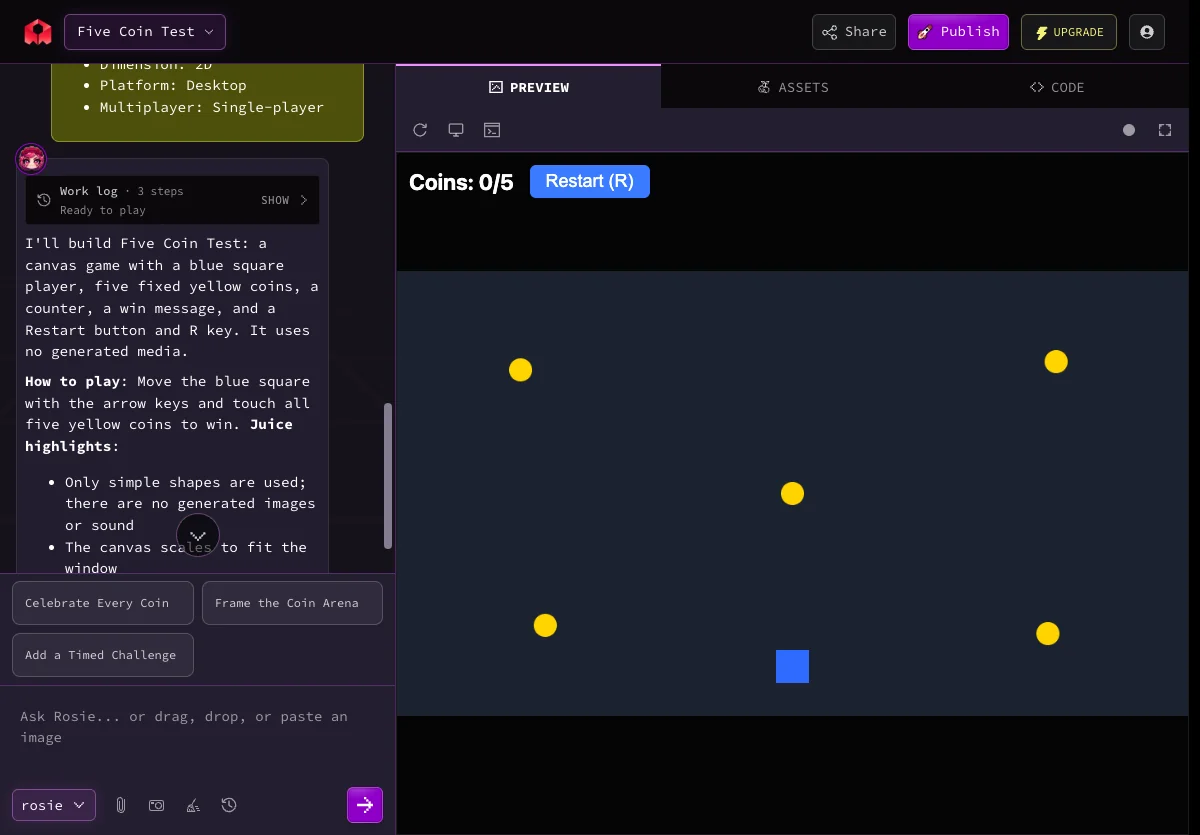Switch to the Preview tab
Viewport: 1200px width, 835px height.
tap(529, 87)
